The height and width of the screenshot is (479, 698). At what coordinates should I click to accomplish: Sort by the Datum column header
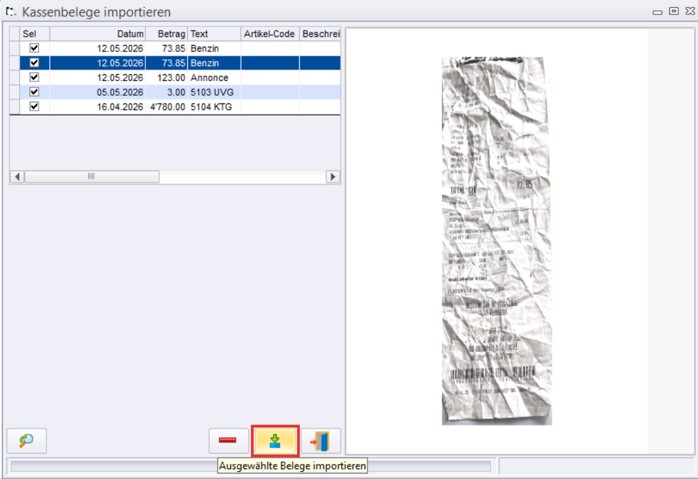(97, 34)
